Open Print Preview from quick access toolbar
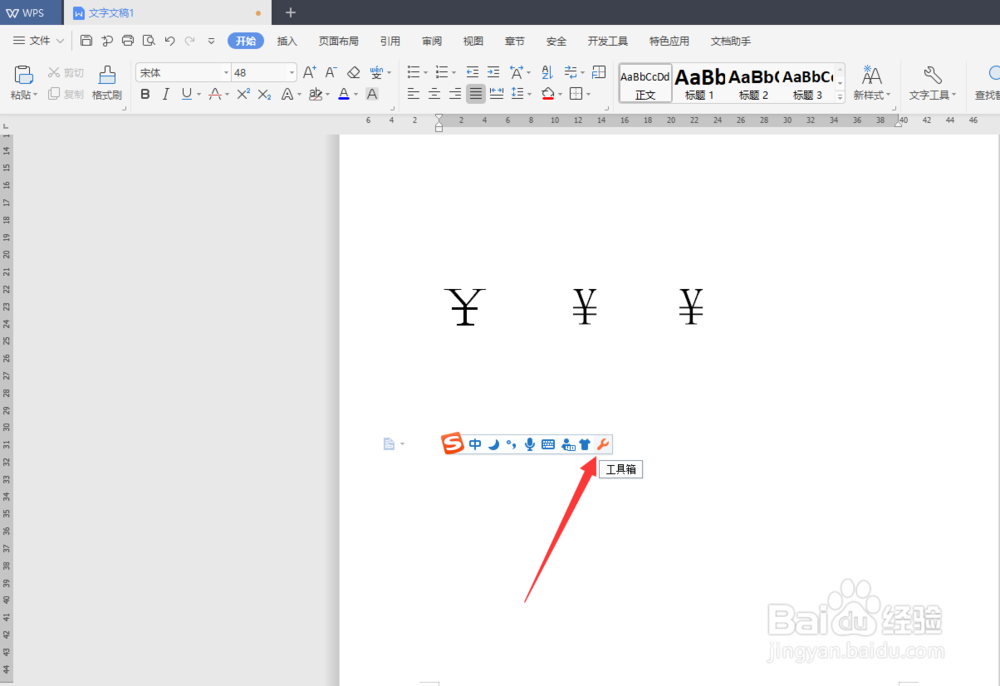Screen dimensions: 1000x686 [149, 41]
